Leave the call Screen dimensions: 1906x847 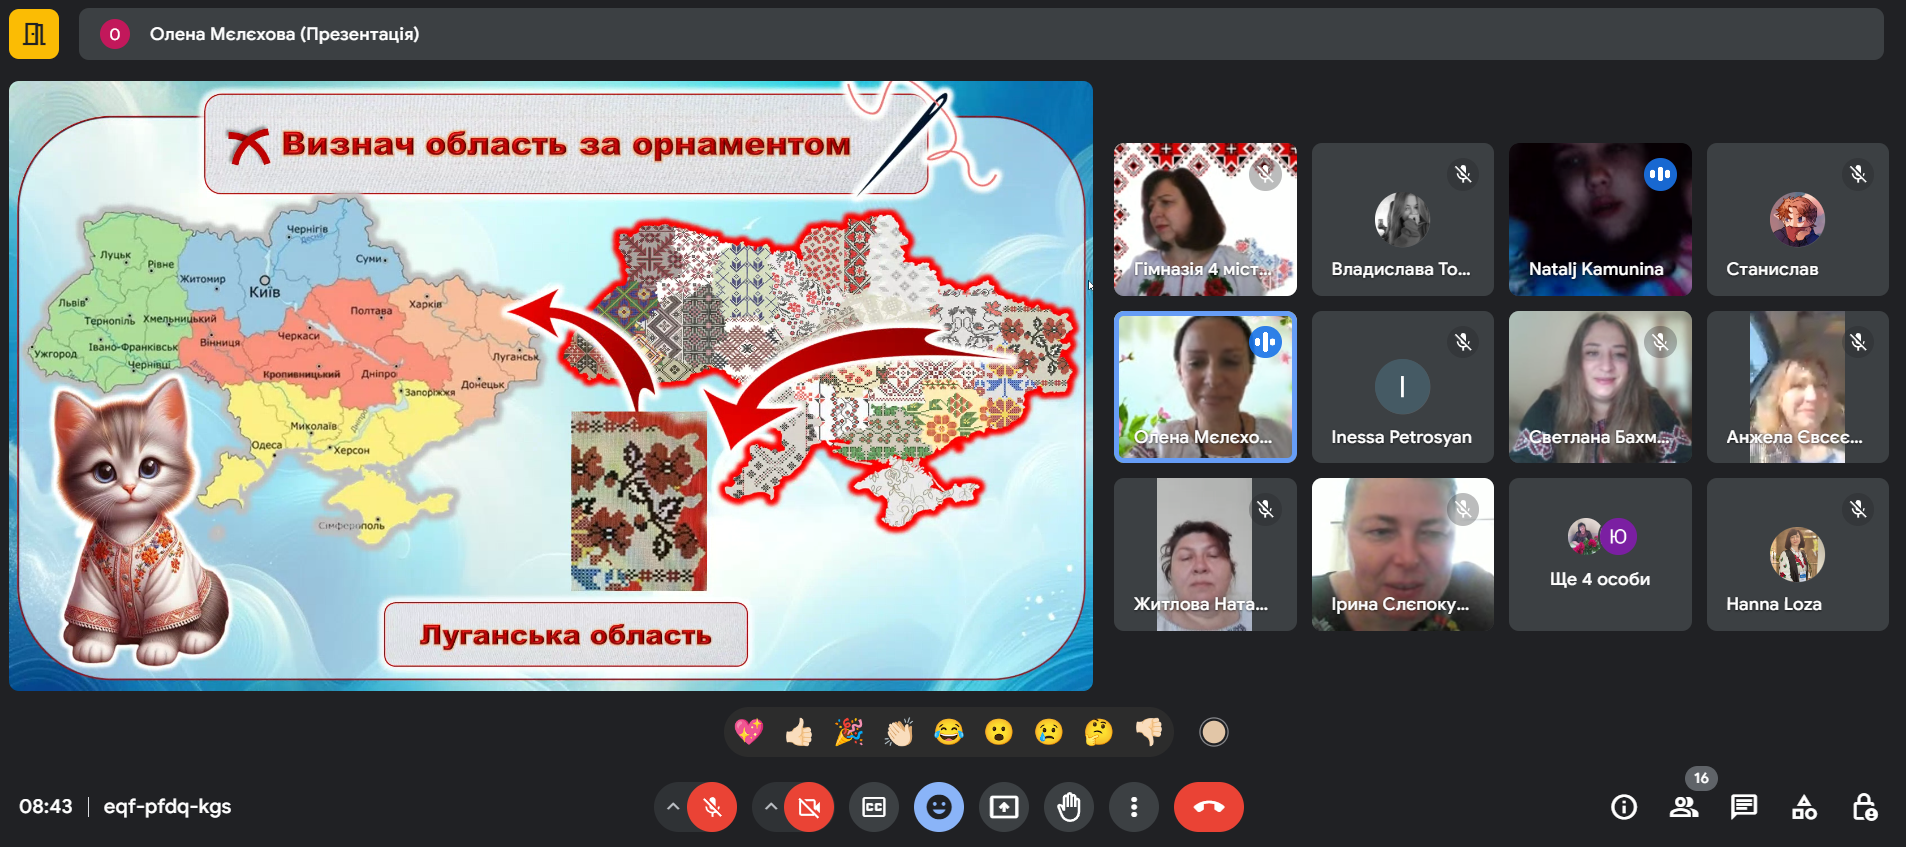pos(1208,807)
